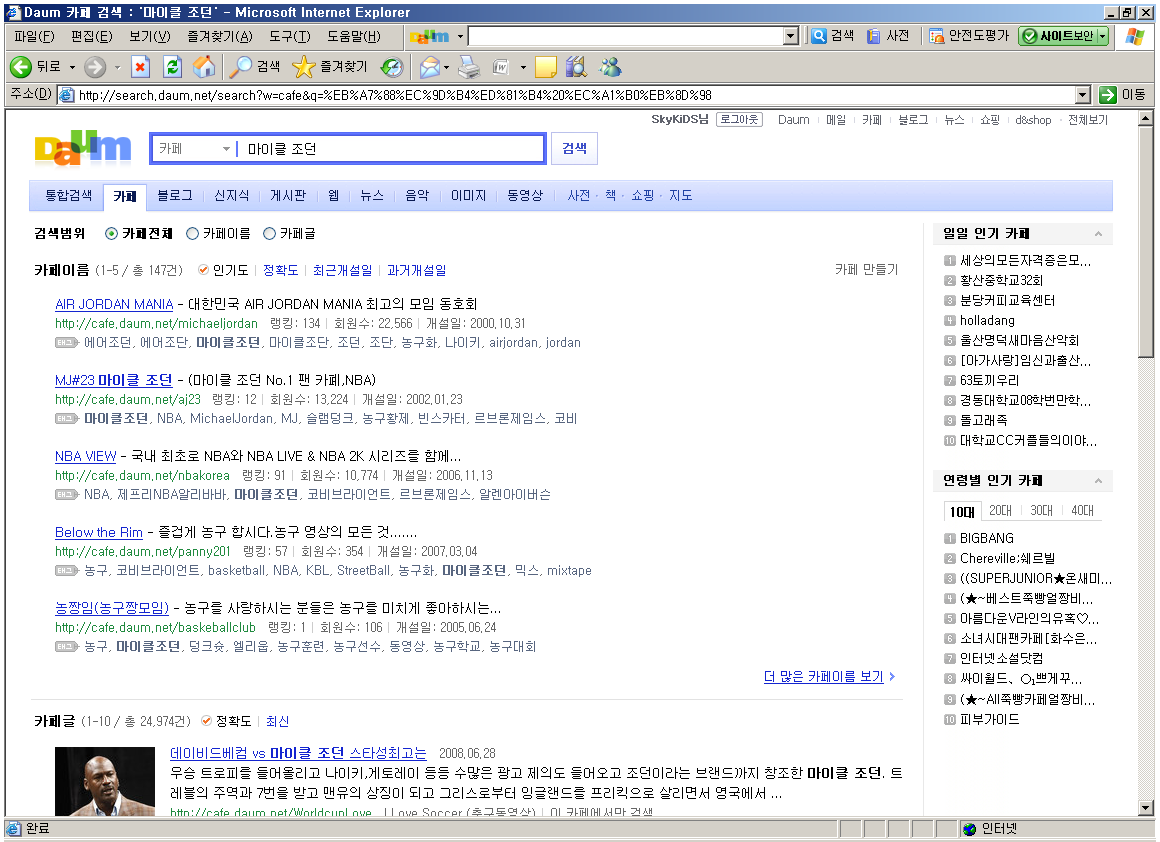
Task: Click the large Daum page logo
Action: click(83, 148)
